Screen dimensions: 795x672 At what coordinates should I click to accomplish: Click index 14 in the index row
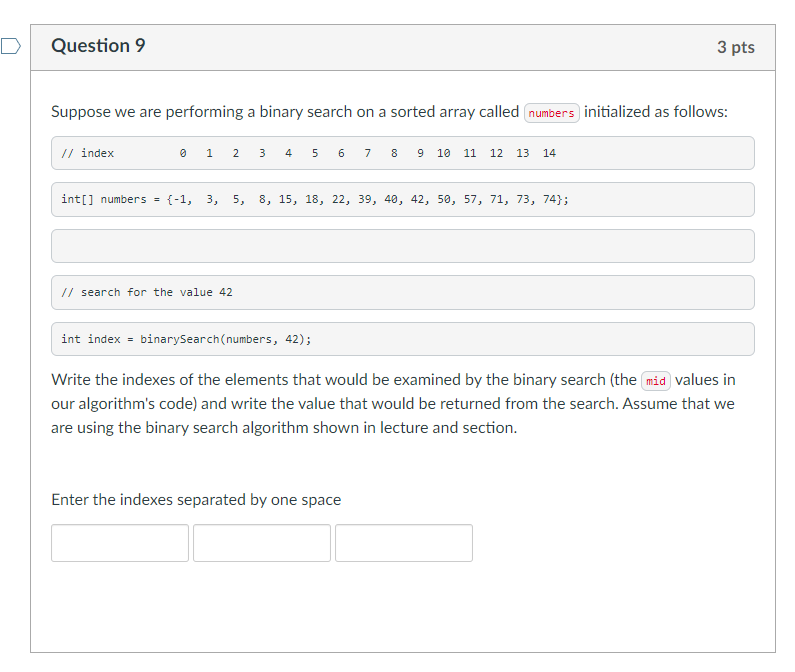(x=549, y=153)
